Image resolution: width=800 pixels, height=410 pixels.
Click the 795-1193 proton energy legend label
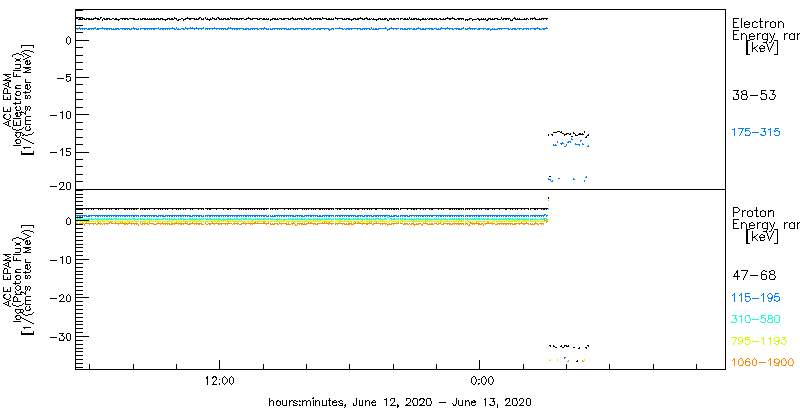[760, 341]
